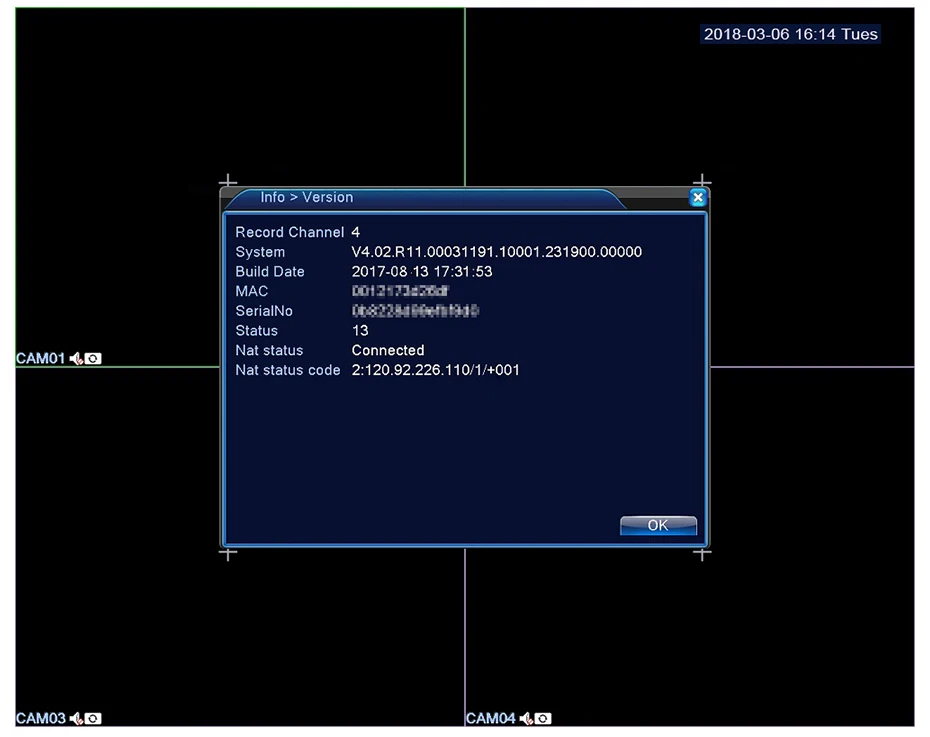Image resolution: width=930 pixels, height=737 pixels.
Task: Select the CAM04 channel label
Action: 491,719
